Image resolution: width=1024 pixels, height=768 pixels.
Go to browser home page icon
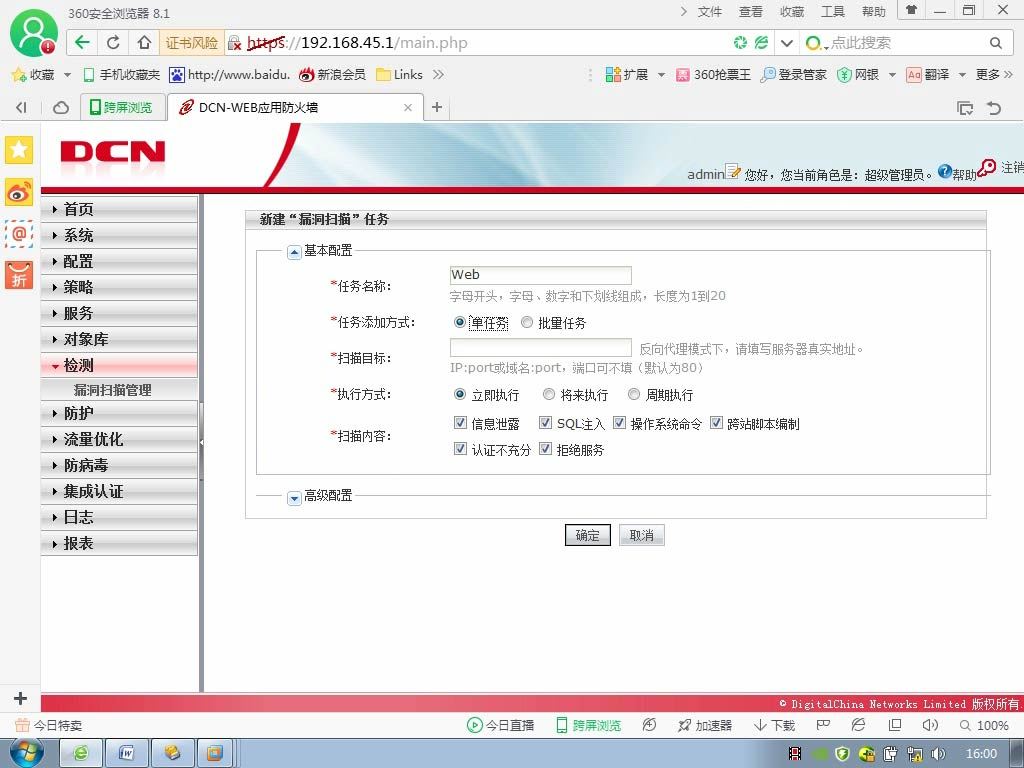point(144,42)
